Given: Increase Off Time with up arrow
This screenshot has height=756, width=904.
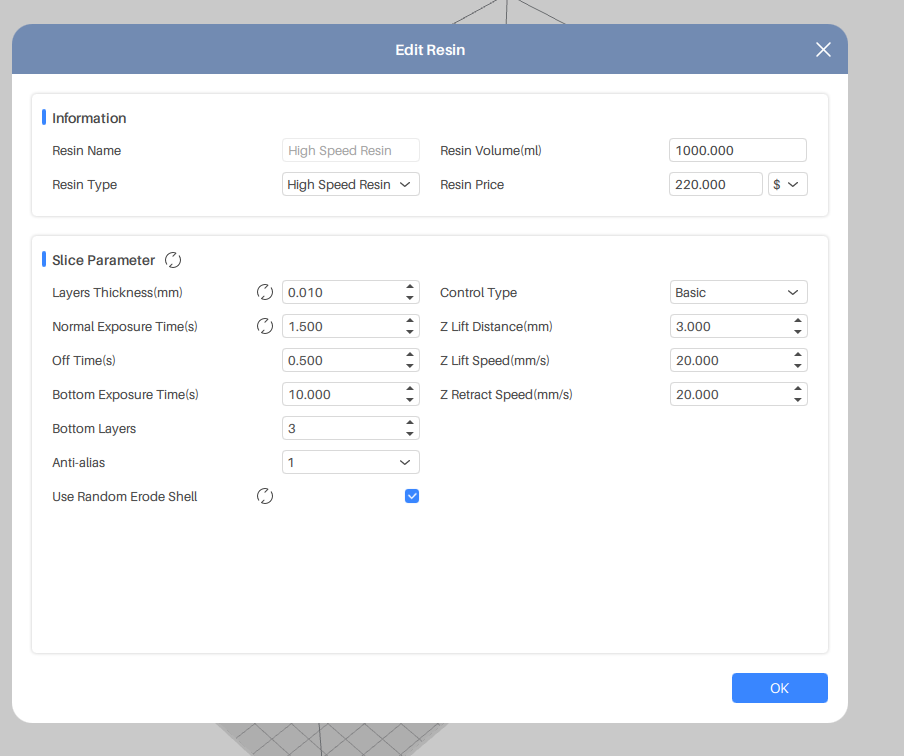Looking at the screenshot, I should click(x=409, y=355).
